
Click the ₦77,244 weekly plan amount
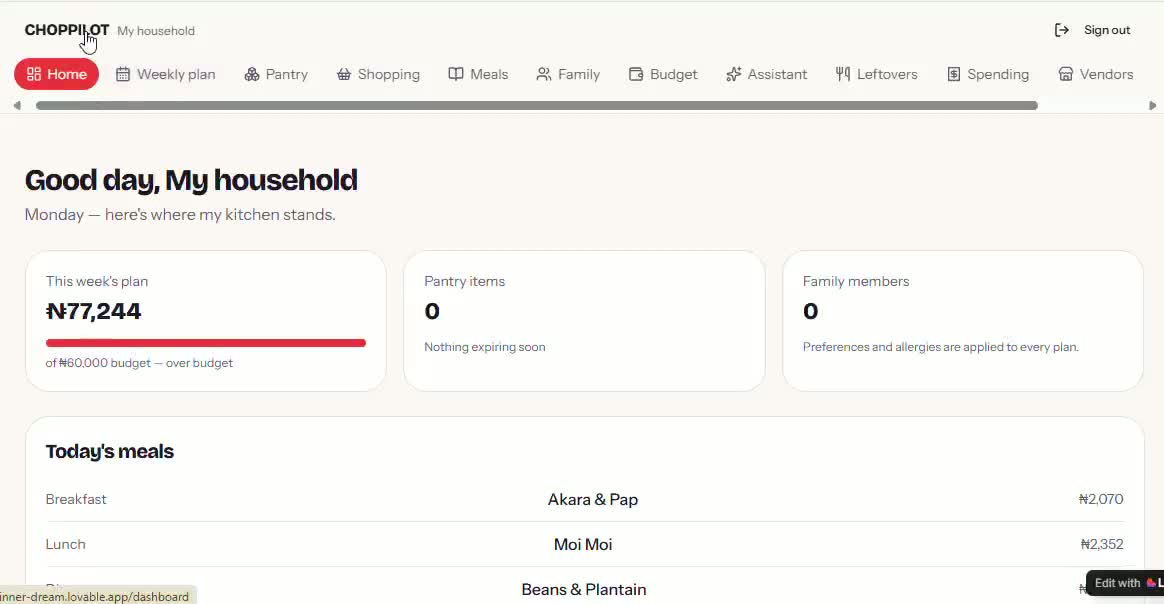pos(94,311)
